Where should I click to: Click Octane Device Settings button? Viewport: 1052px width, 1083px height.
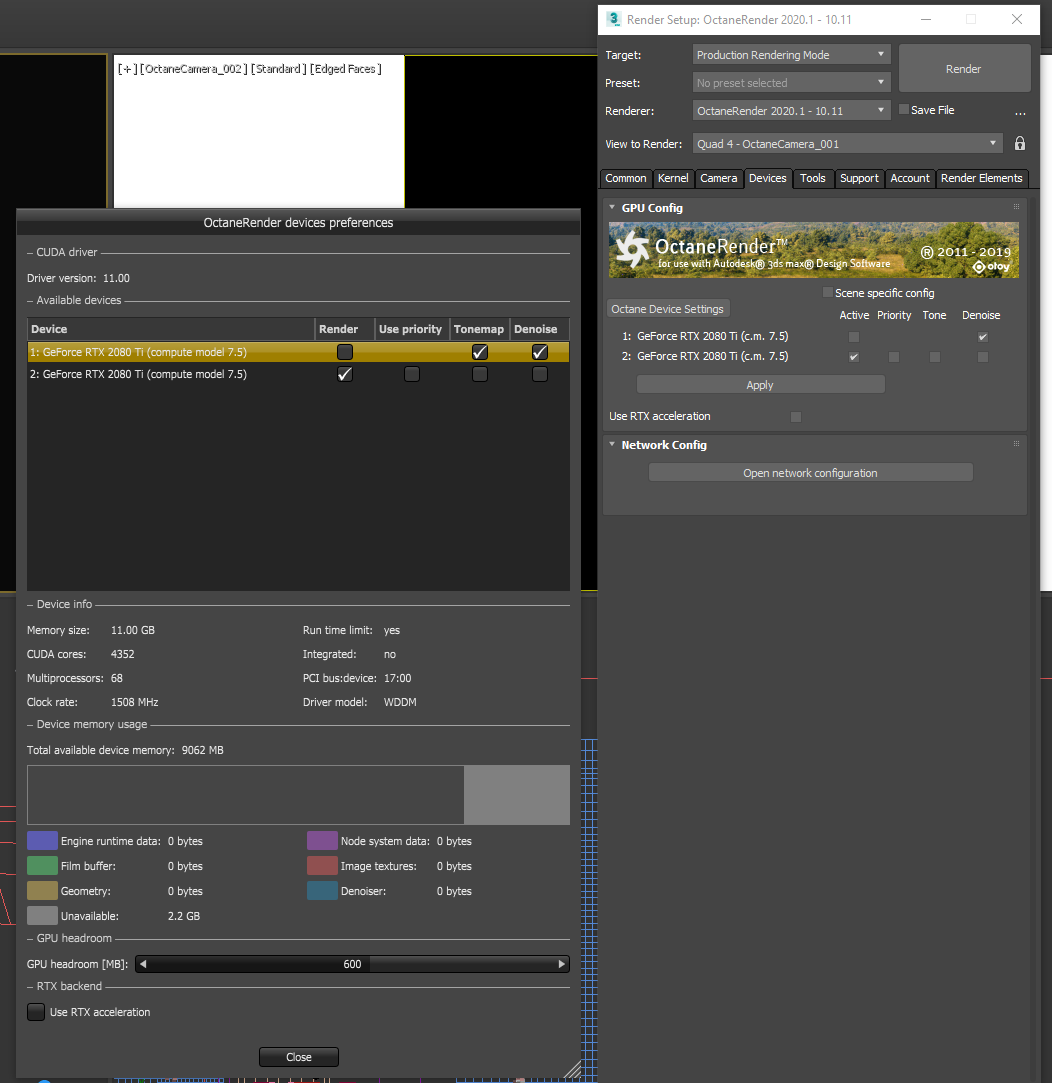pos(667,309)
